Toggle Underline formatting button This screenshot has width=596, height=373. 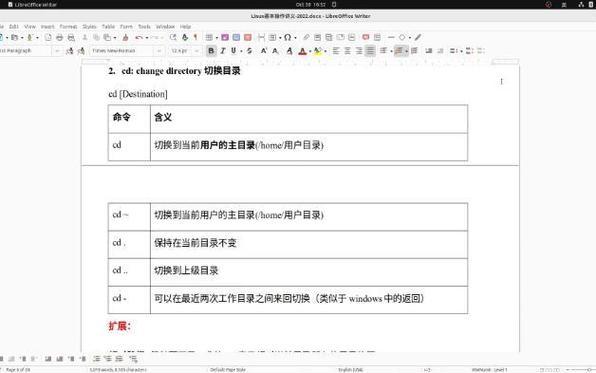[x=234, y=51]
